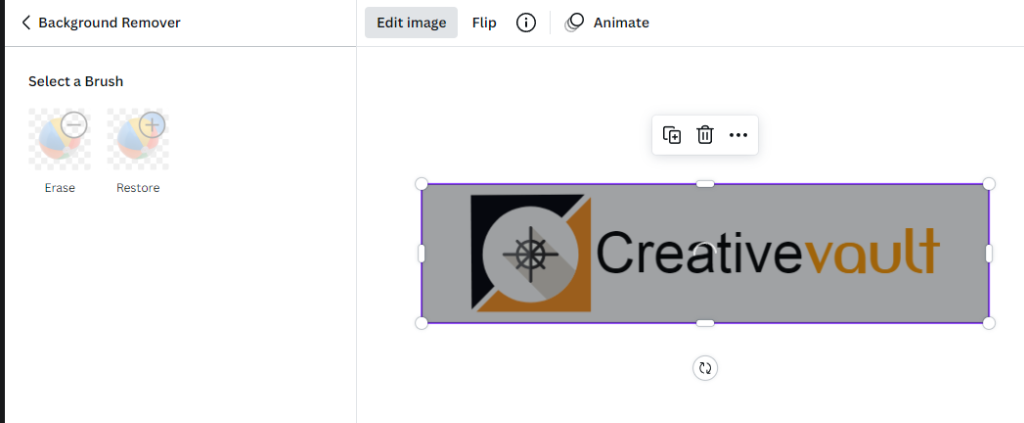Viewport: 1024px width, 423px height.
Task: Click the Animate button
Action: 607,23
